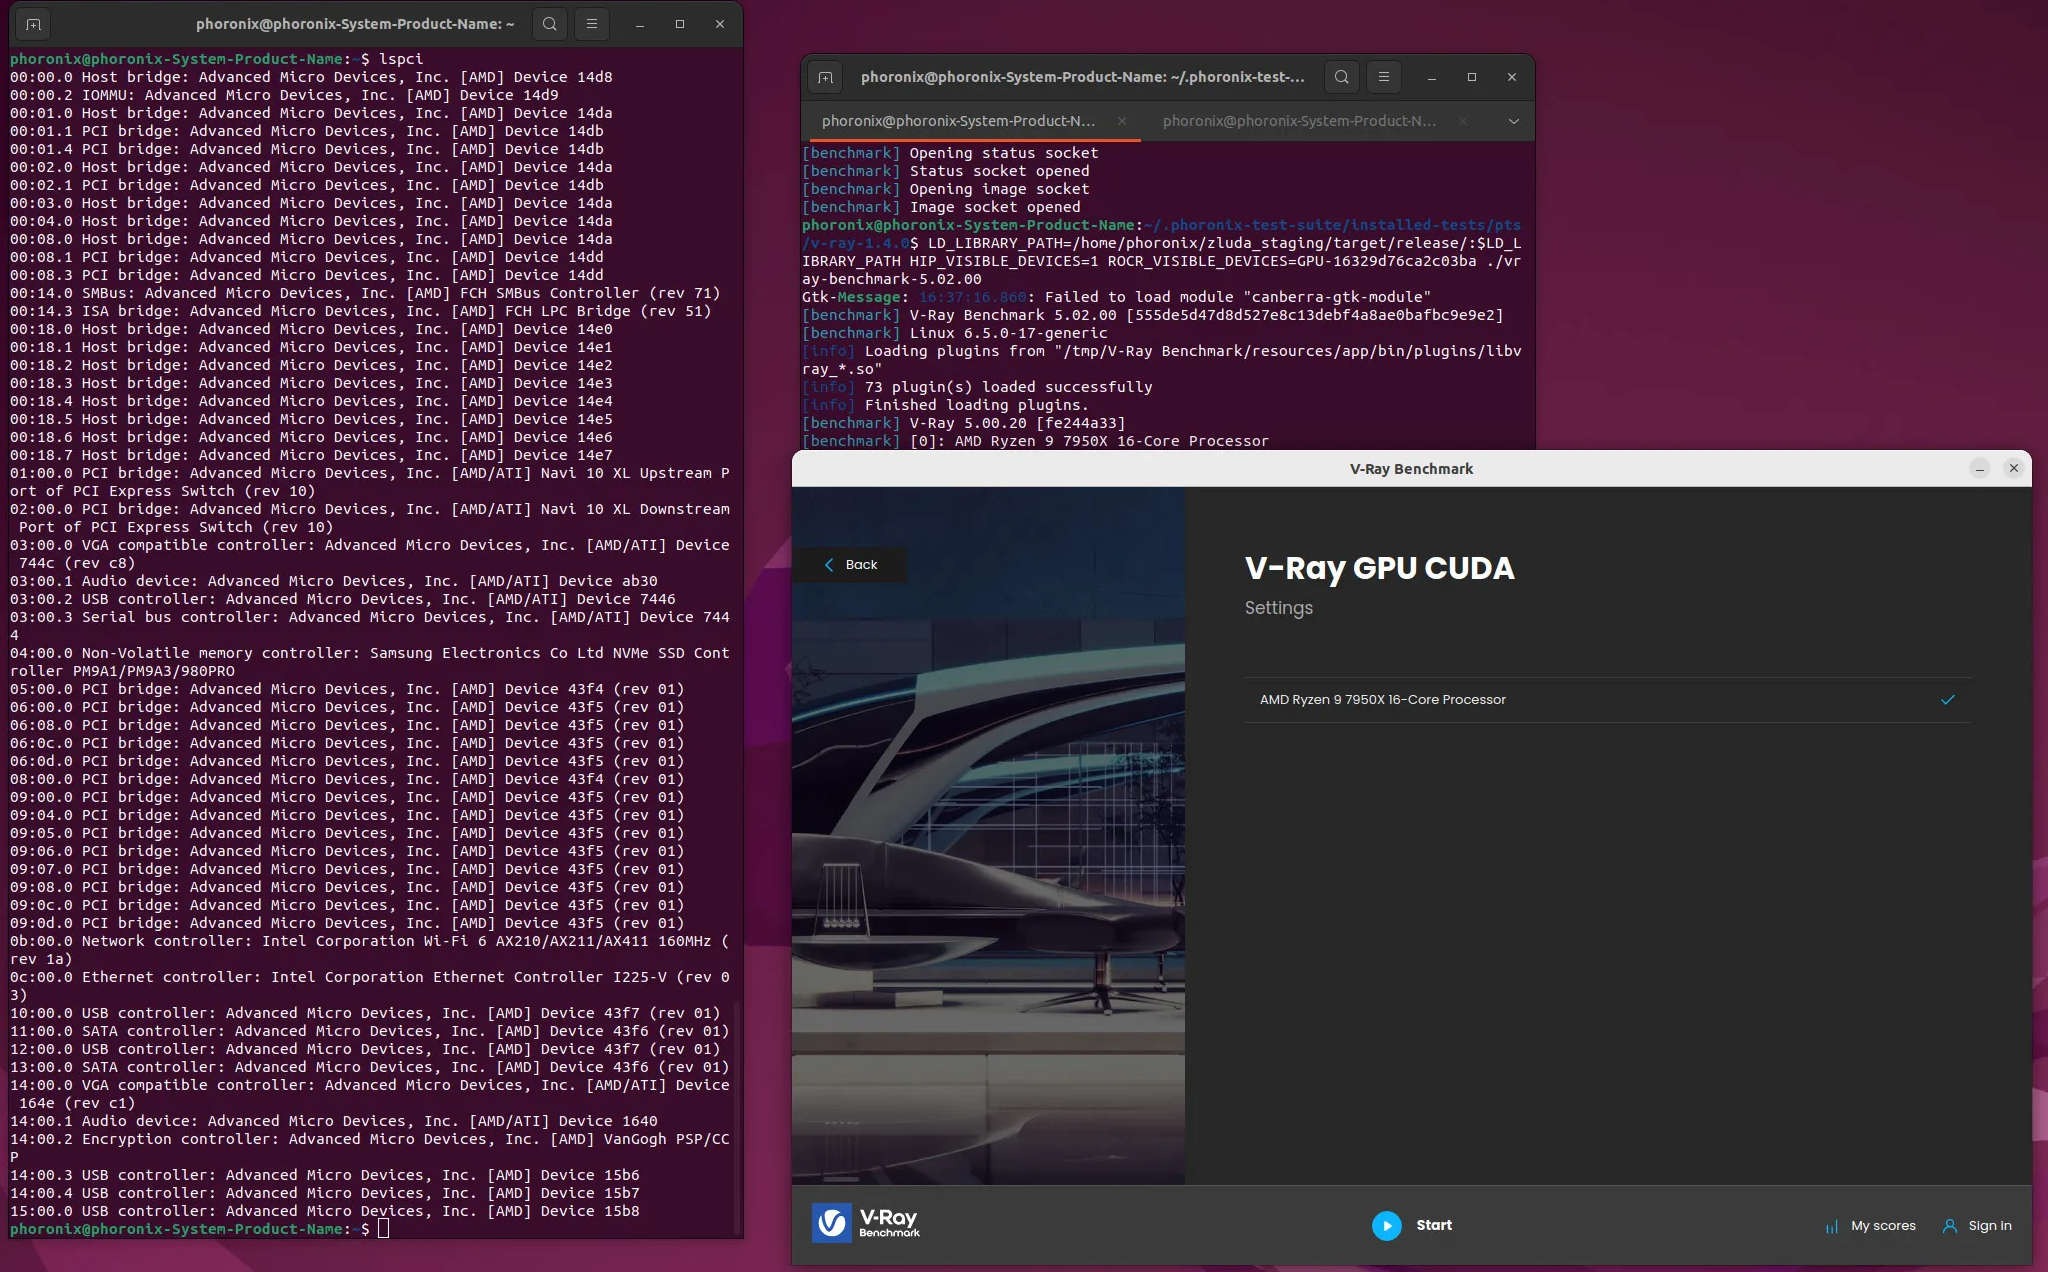Open hamburger menu in lspci terminal
The image size is (2048, 1272).
[x=591, y=24]
